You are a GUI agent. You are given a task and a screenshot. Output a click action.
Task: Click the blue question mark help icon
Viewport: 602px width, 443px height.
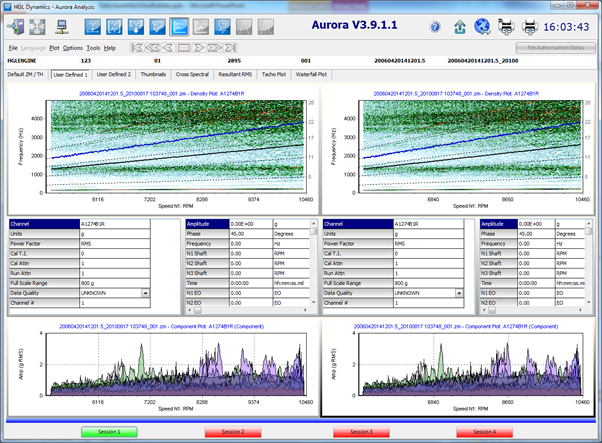(436, 27)
